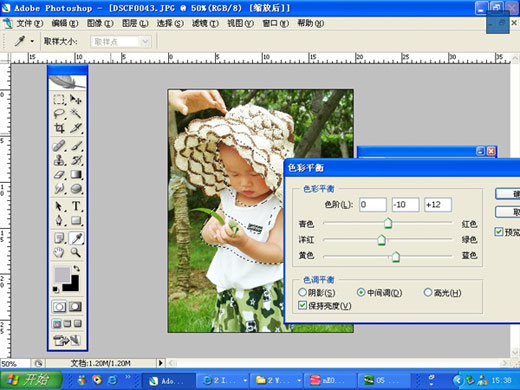
Task: Select the Gradient tool
Action: pyautogui.click(x=76, y=175)
